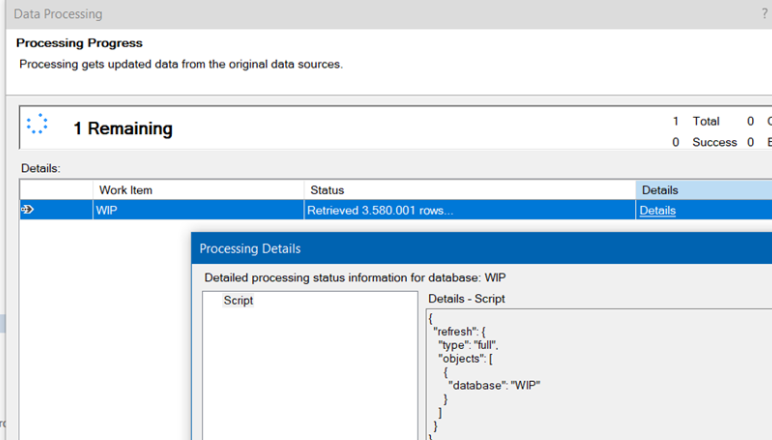This screenshot has height=440, width=772.
Task: Click the Total count label
Action: click(x=706, y=121)
